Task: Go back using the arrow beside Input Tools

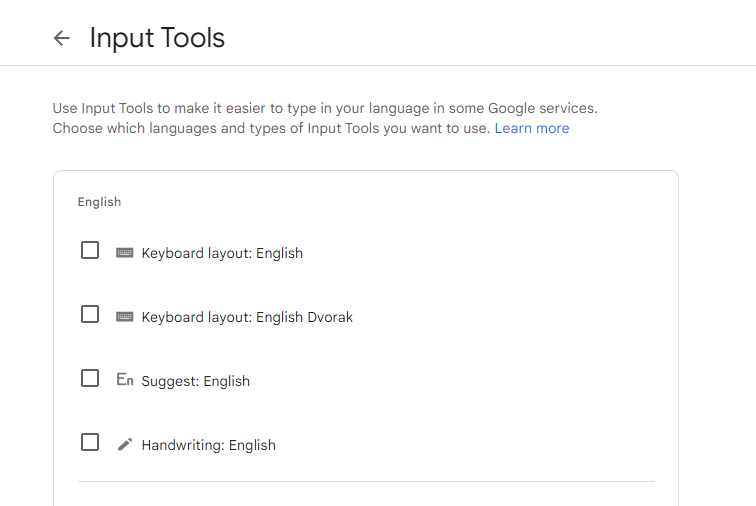Action: coord(61,38)
